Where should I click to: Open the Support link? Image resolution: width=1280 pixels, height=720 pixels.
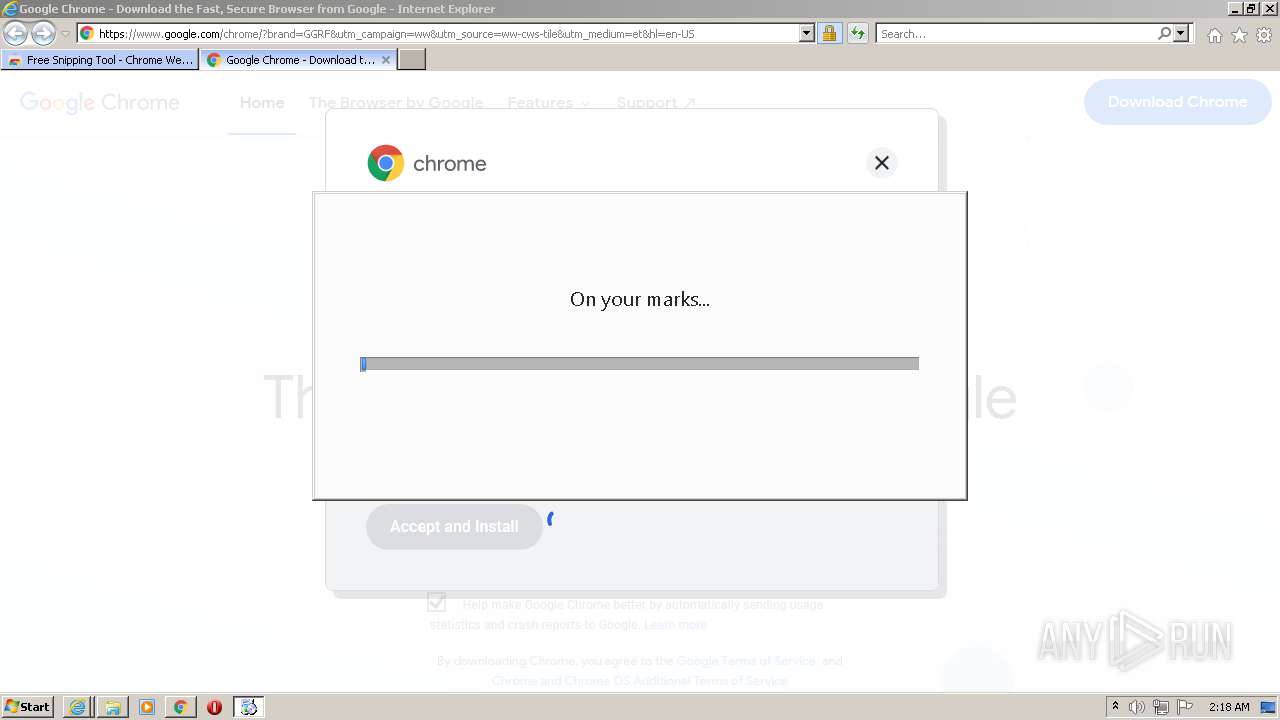pyautogui.click(x=655, y=103)
